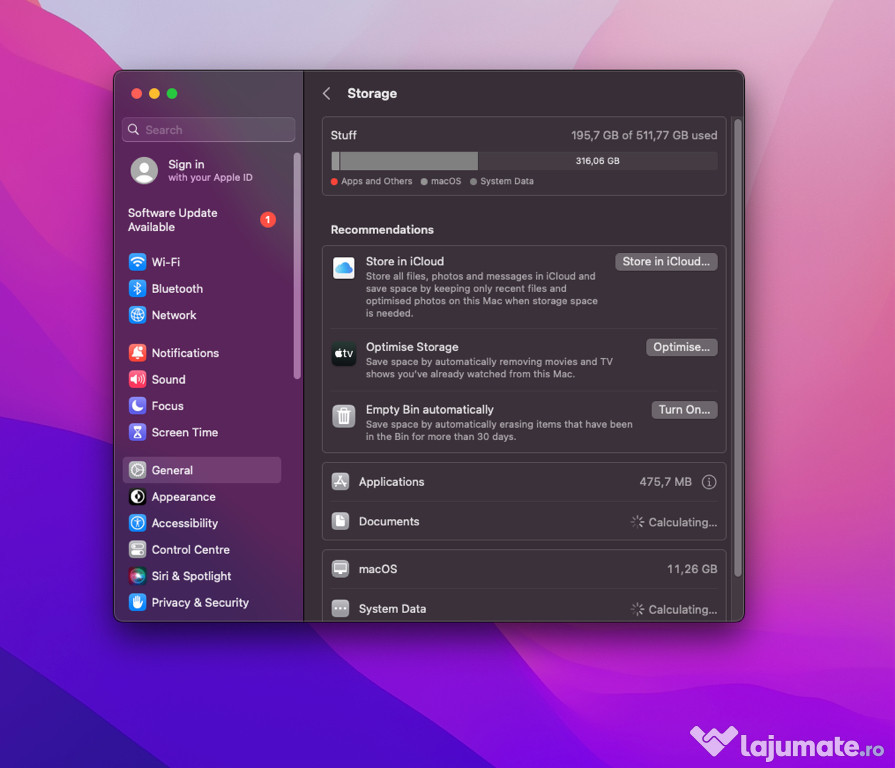Open the Store in iCloud… button
Viewport: 895px width, 768px height.
coord(666,261)
